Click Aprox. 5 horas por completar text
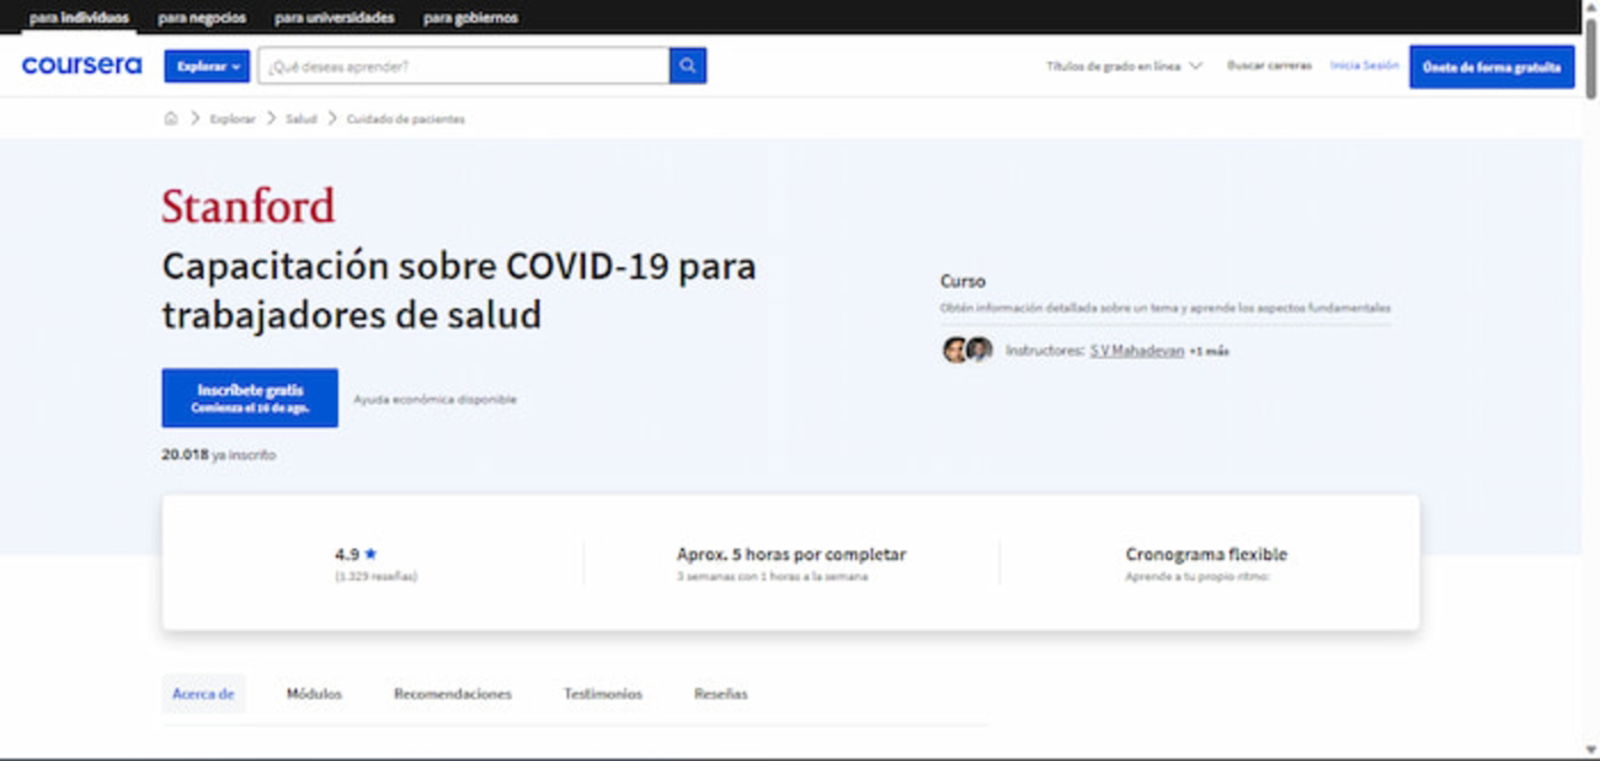The height and width of the screenshot is (761, 1600). click(x=791, y=554)
